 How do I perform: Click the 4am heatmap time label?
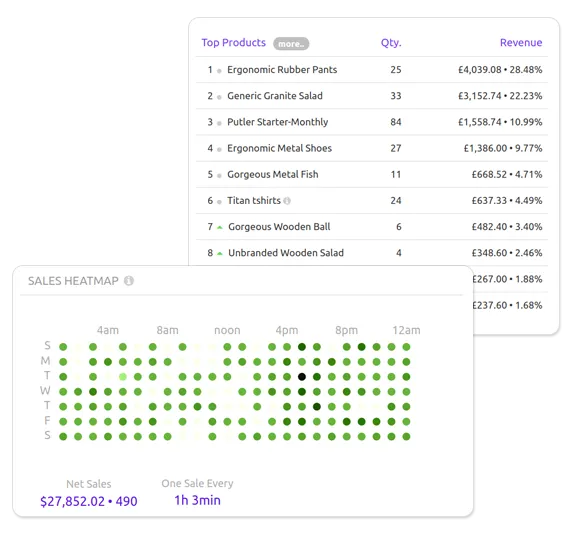108,330
